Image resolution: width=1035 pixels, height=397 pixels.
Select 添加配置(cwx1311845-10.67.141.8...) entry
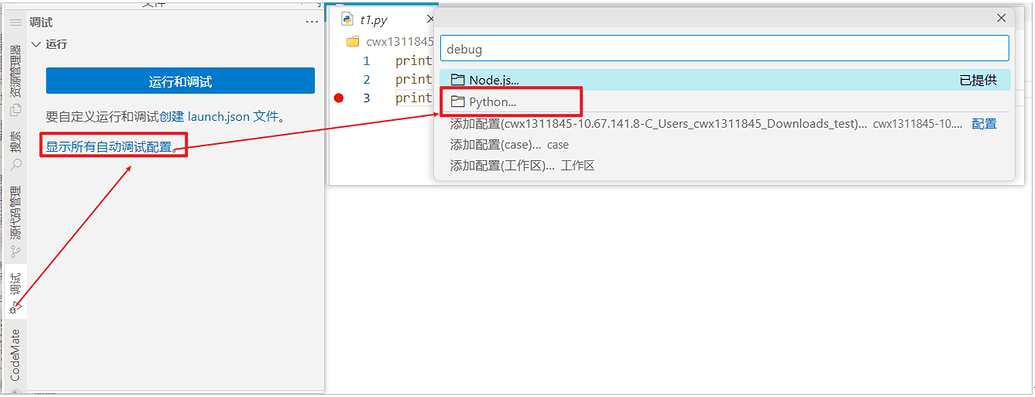(724, 124)
